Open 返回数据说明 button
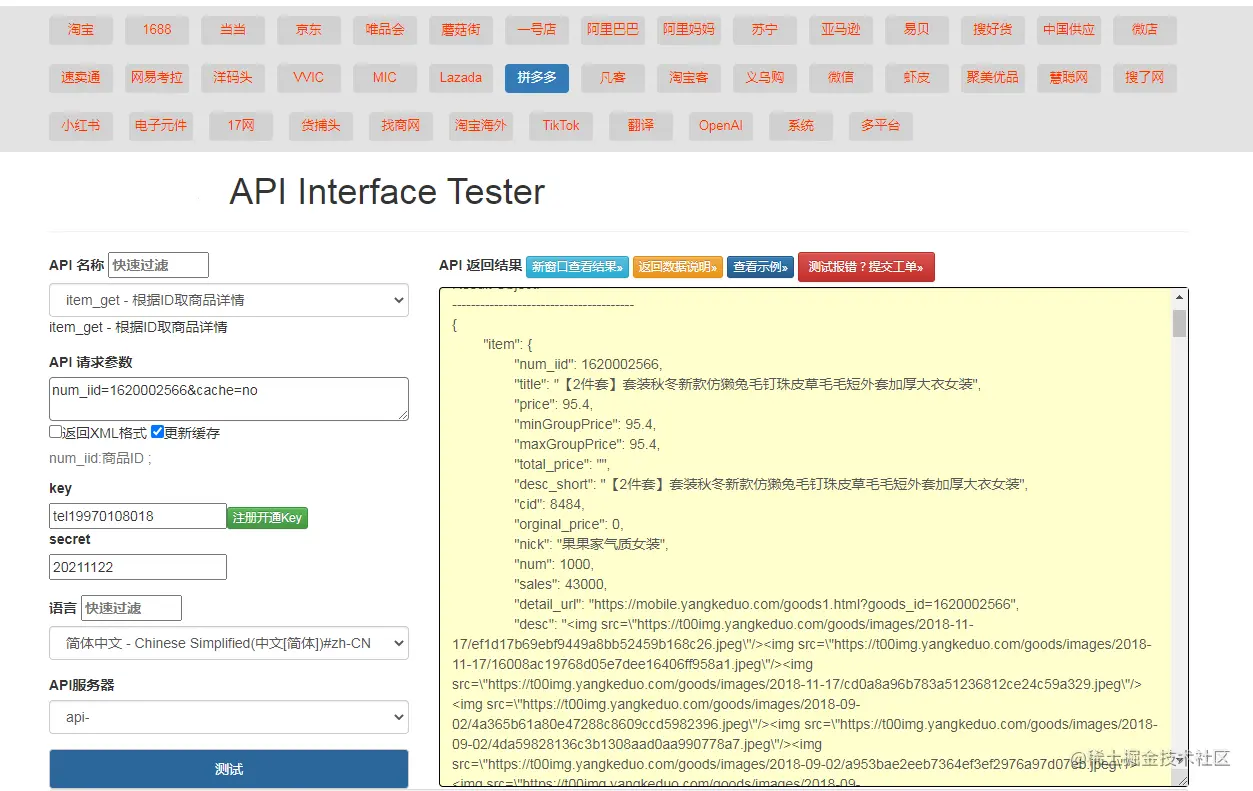 coord(677,267)
